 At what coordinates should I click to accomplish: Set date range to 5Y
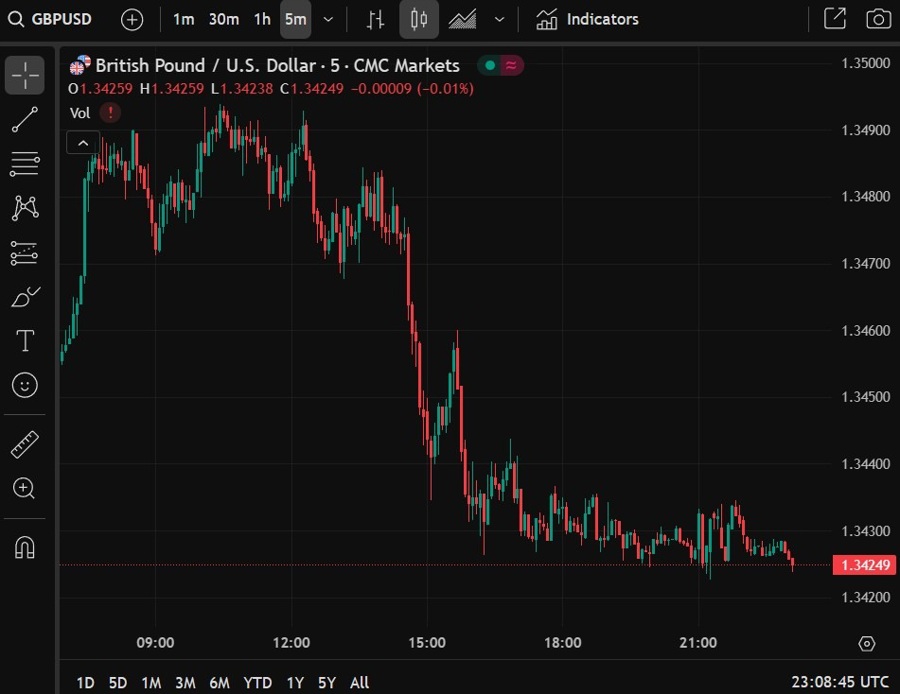pyautogui.click(x=327, y=683)
